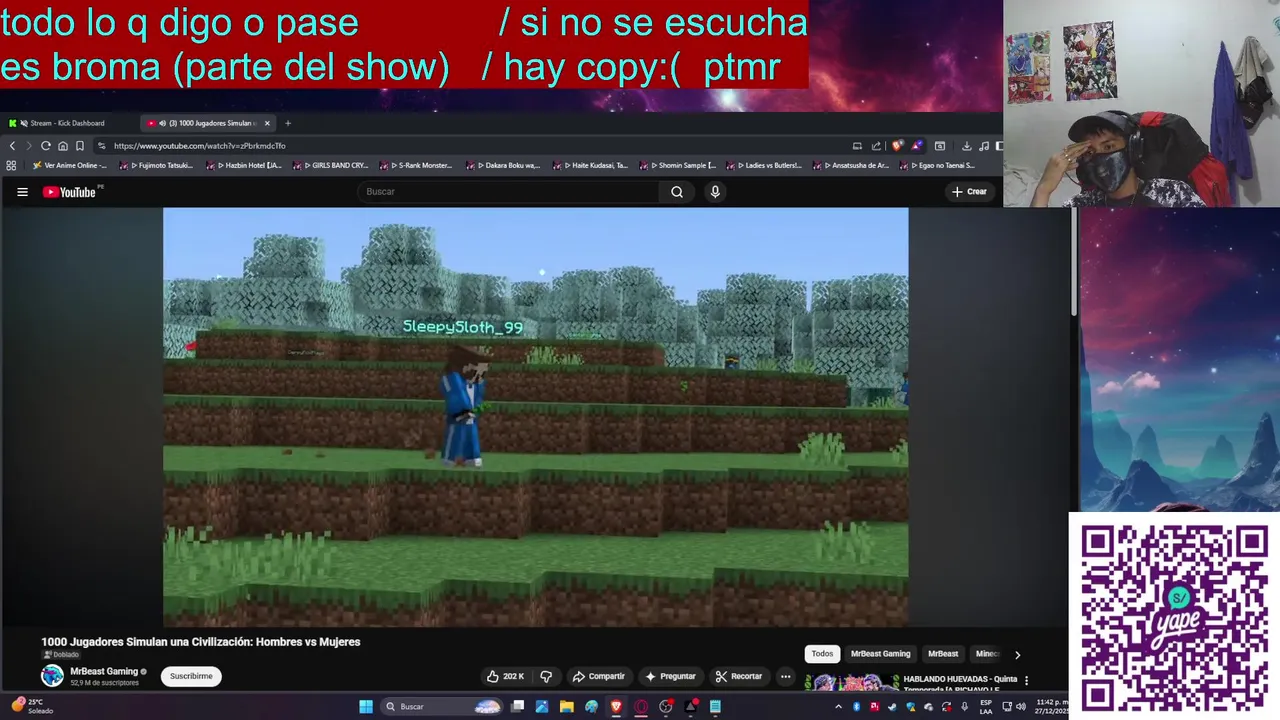
Task: Open the YouTube guide hamburger menu
Action: pos(22,192)
